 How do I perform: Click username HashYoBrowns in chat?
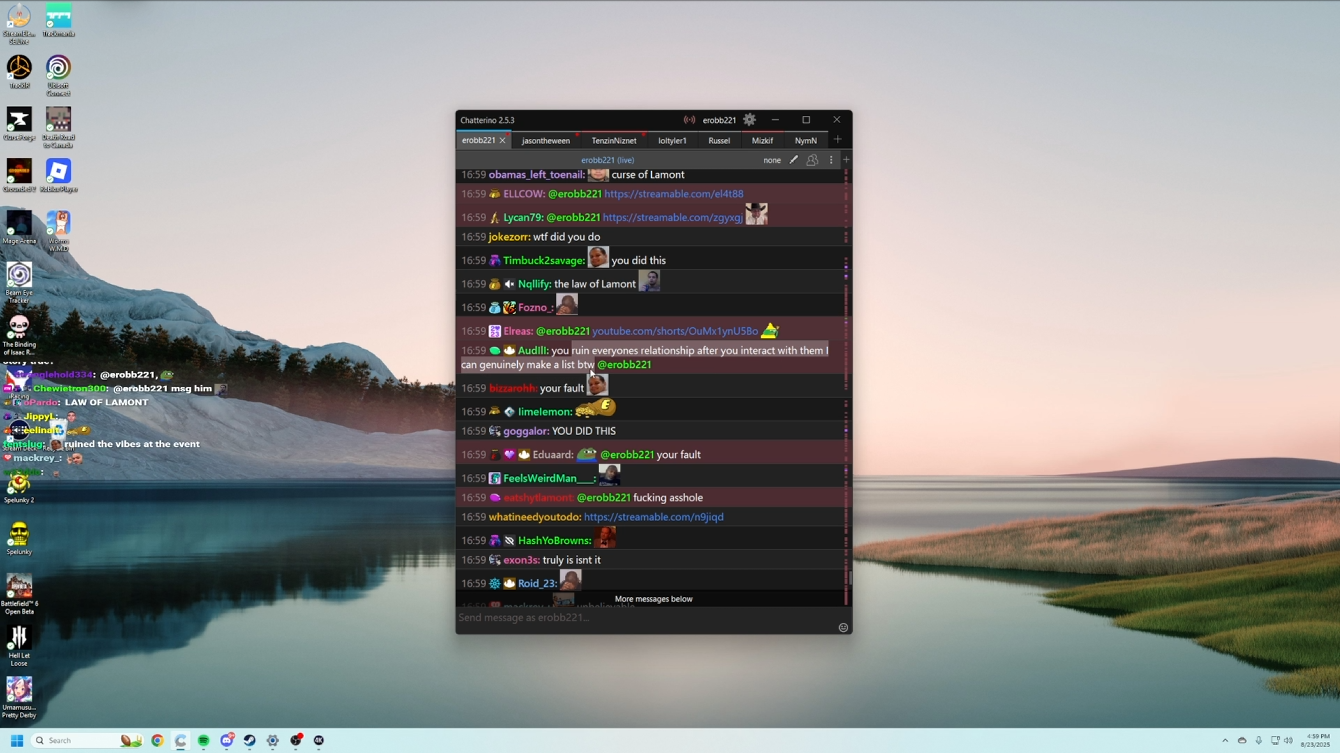tap(555, 541)
